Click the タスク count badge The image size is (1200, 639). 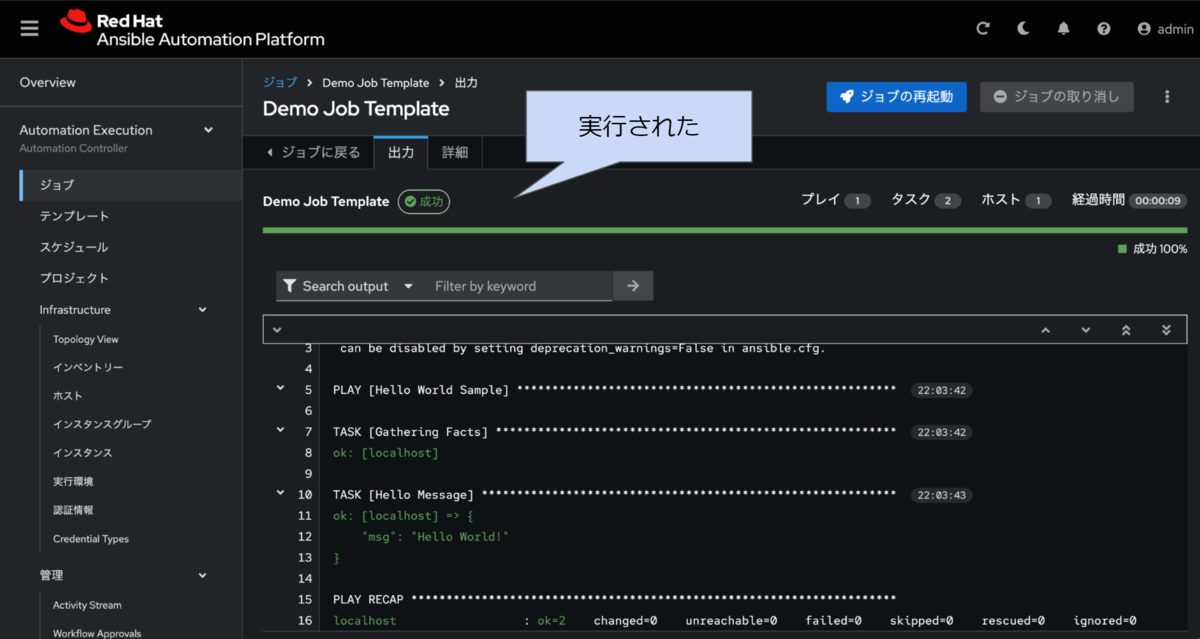coord(947,201)
